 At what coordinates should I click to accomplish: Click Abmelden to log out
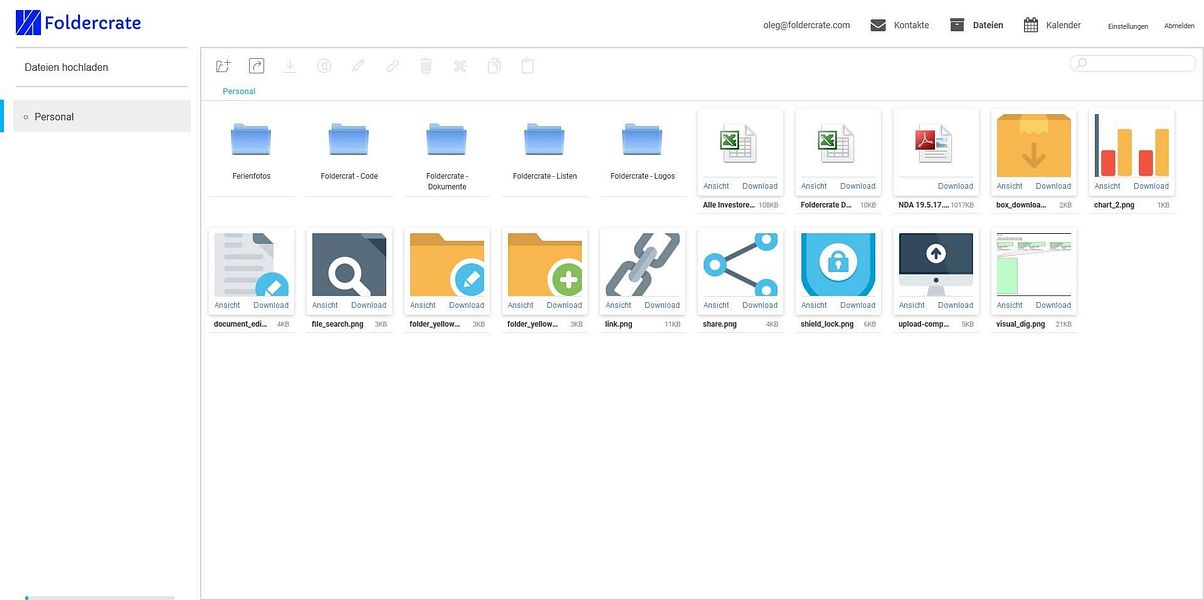click(x=1179, y=26)
